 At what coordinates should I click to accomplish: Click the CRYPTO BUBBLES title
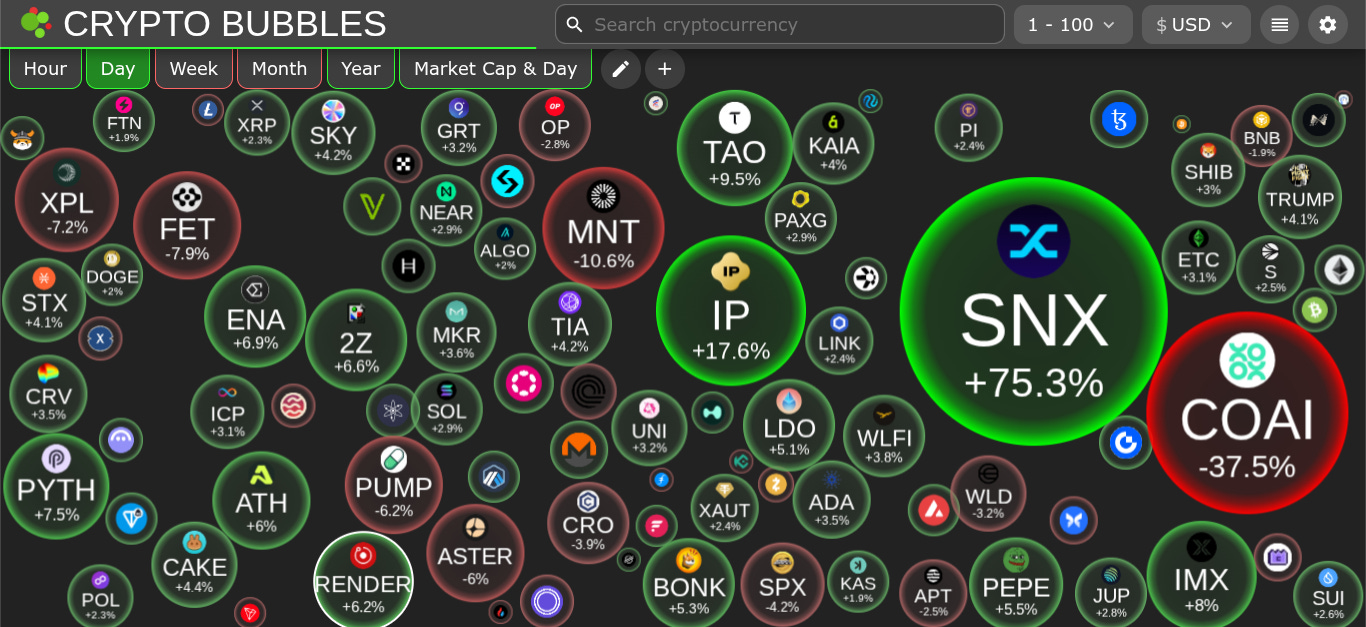pos(225,24)
